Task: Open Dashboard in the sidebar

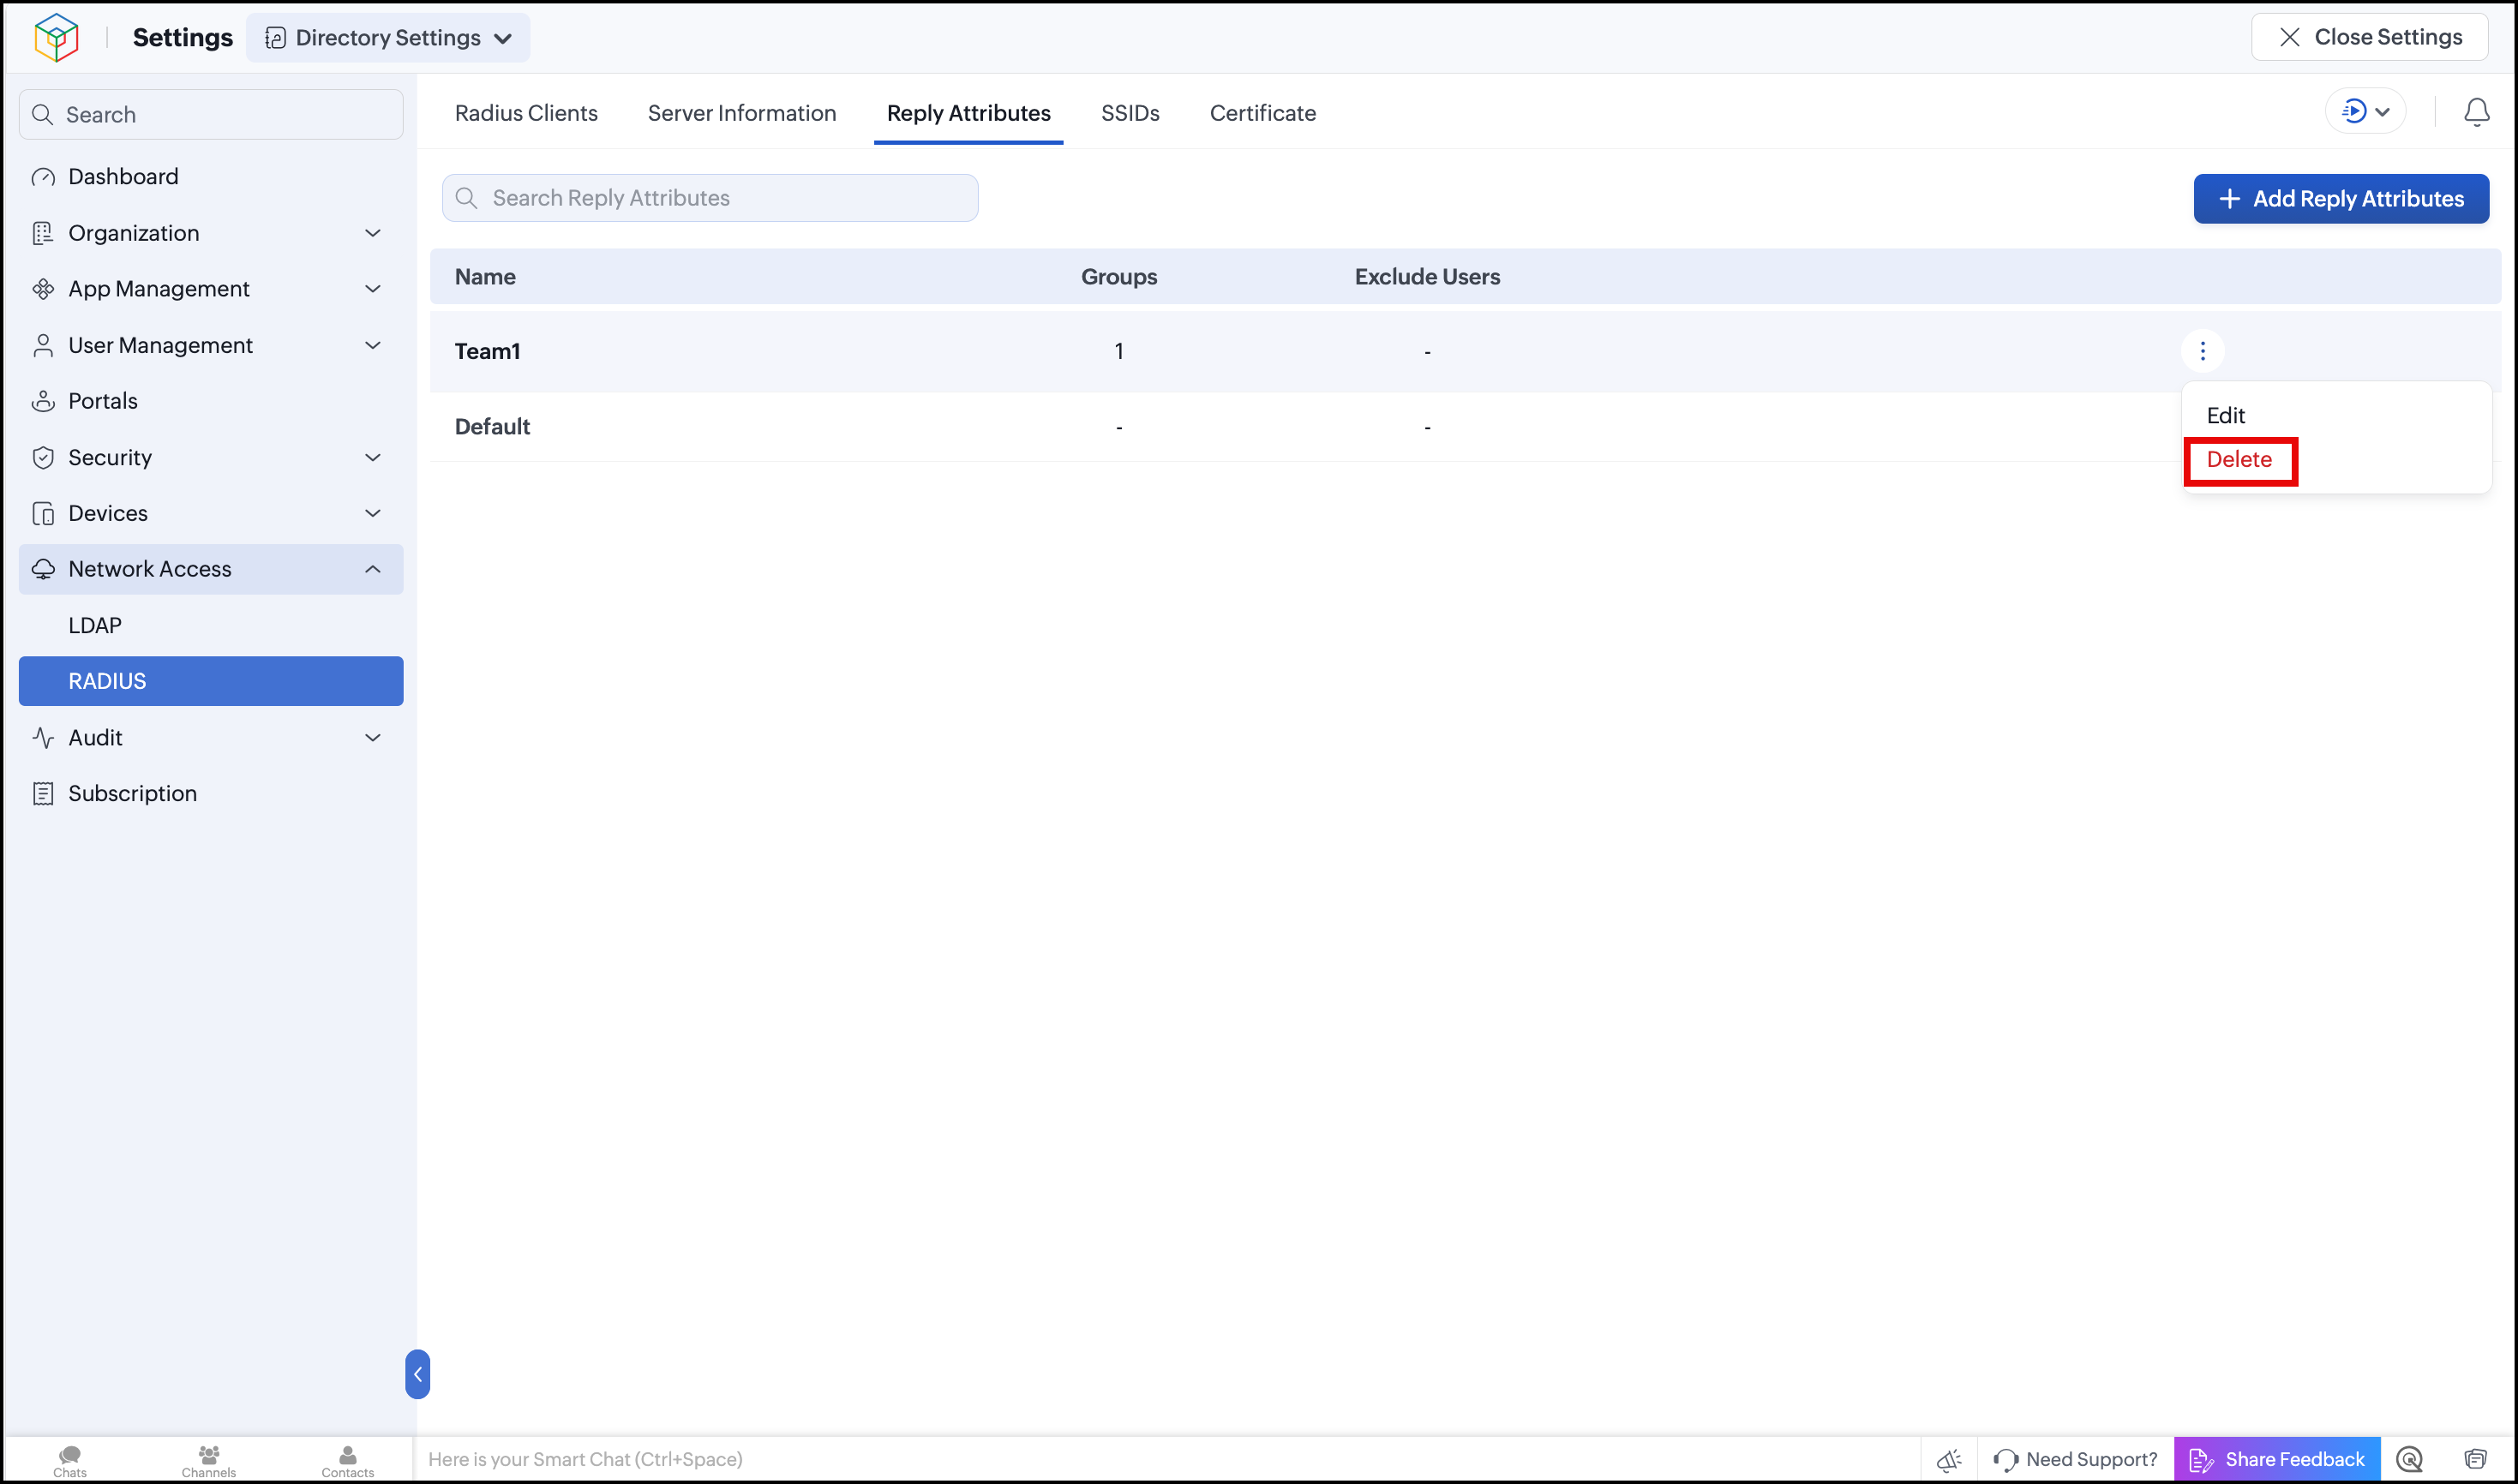Action: (211, 176)
